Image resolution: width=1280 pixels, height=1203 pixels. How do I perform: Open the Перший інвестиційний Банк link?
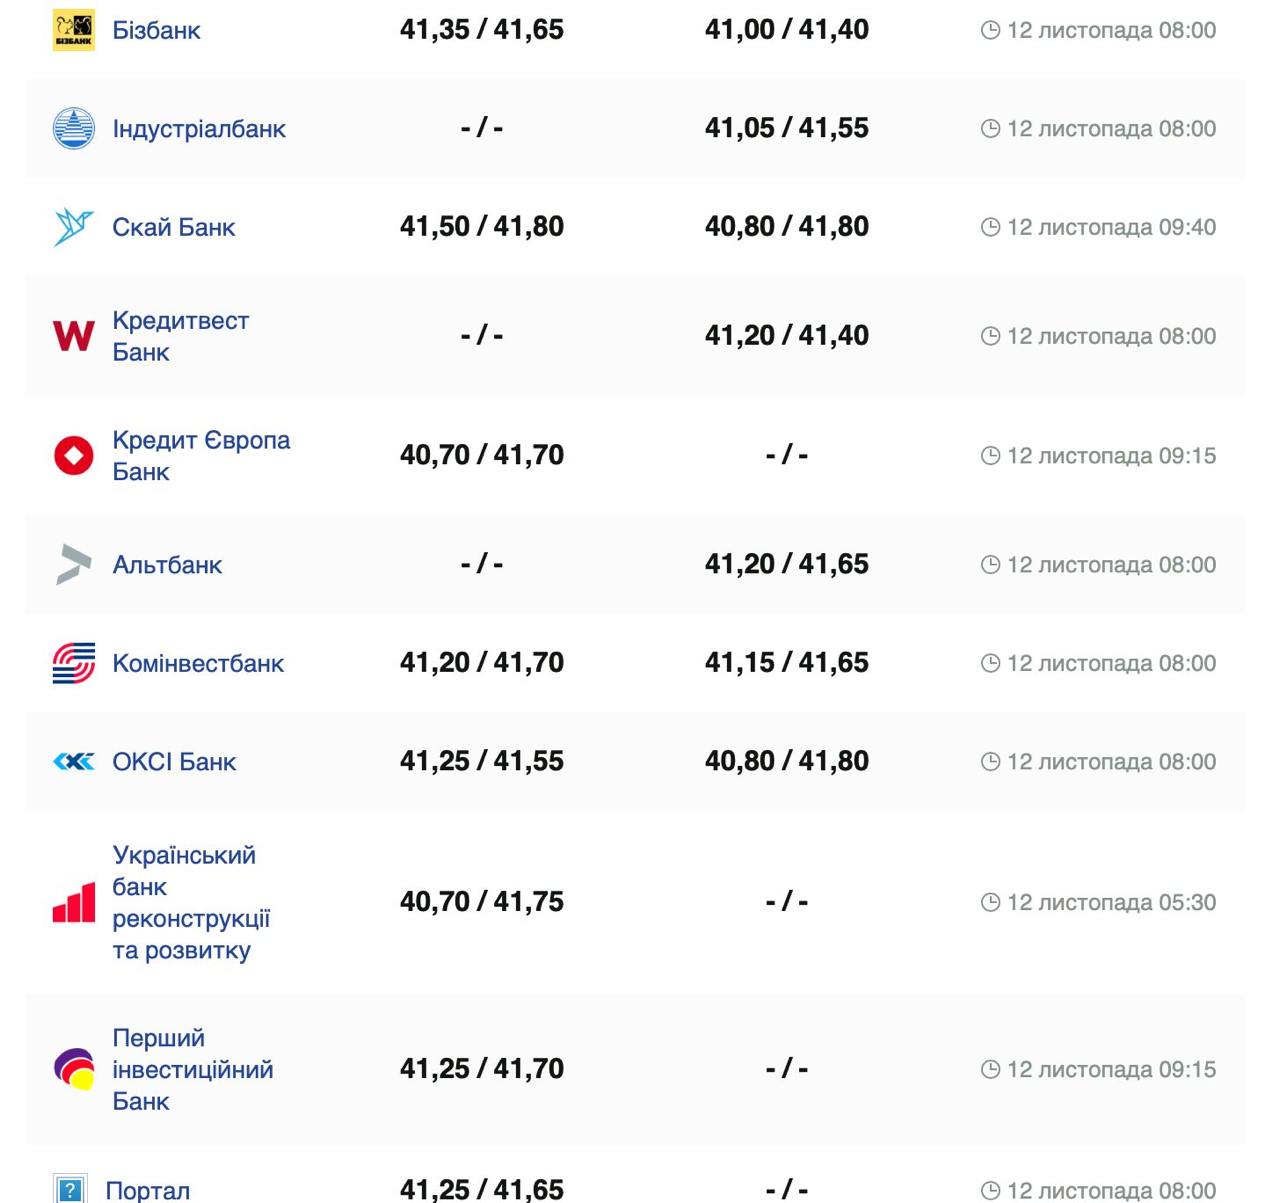click(192, 1069)
